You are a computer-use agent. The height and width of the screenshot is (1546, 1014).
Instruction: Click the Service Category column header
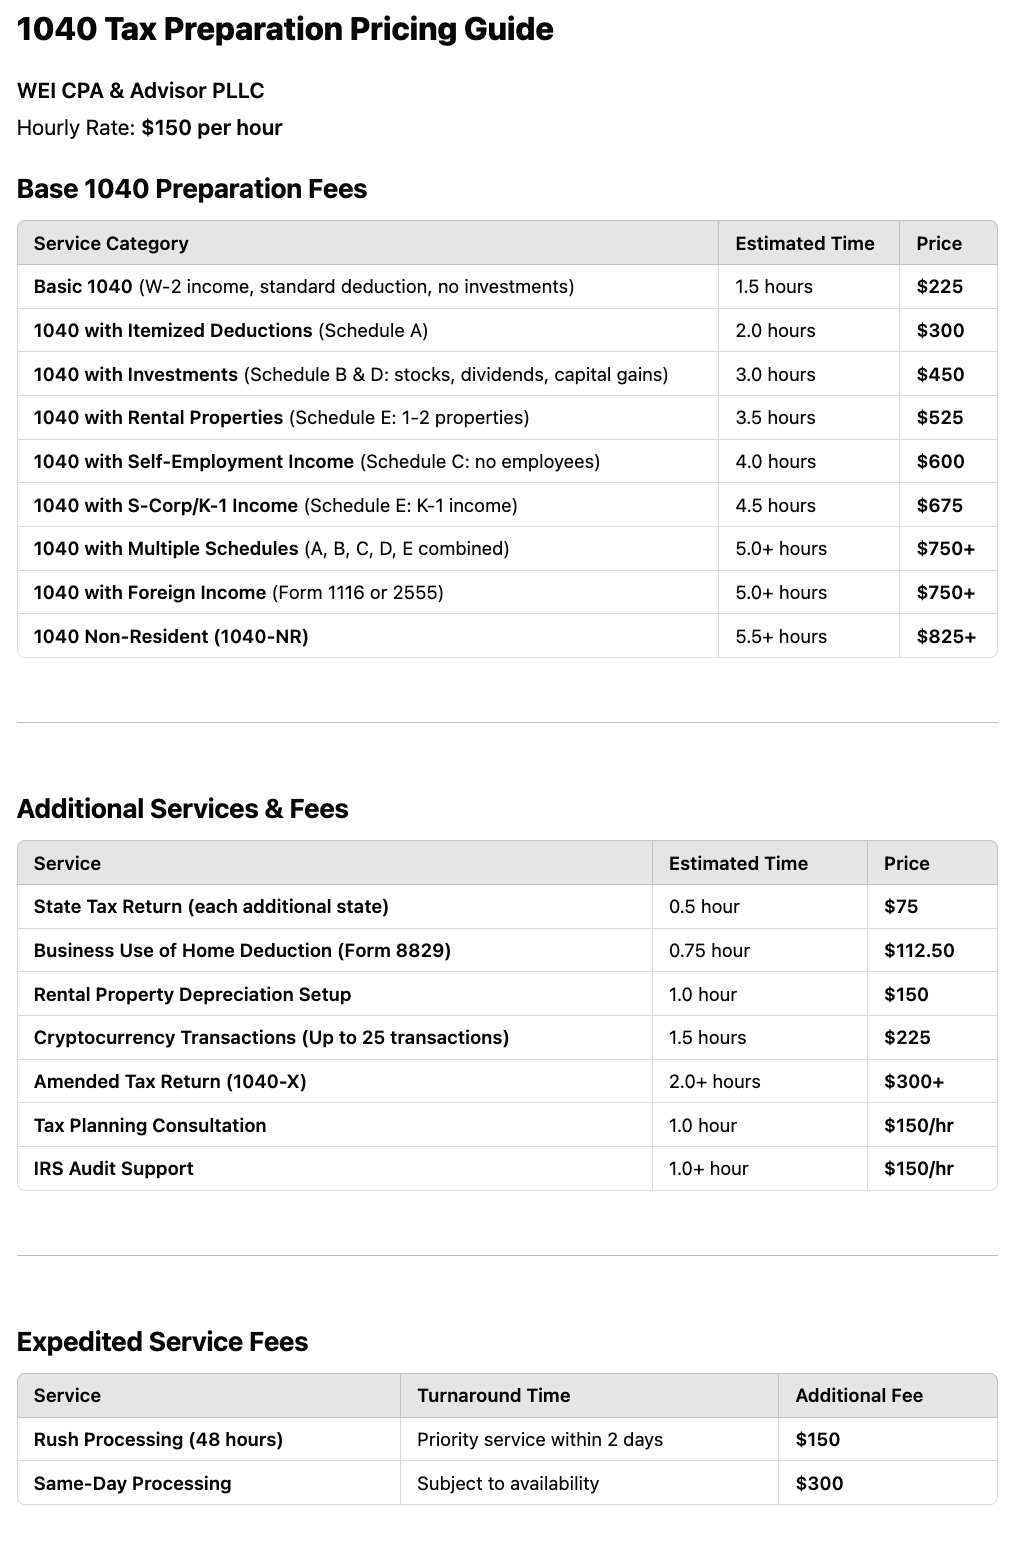tap(111, 243)
